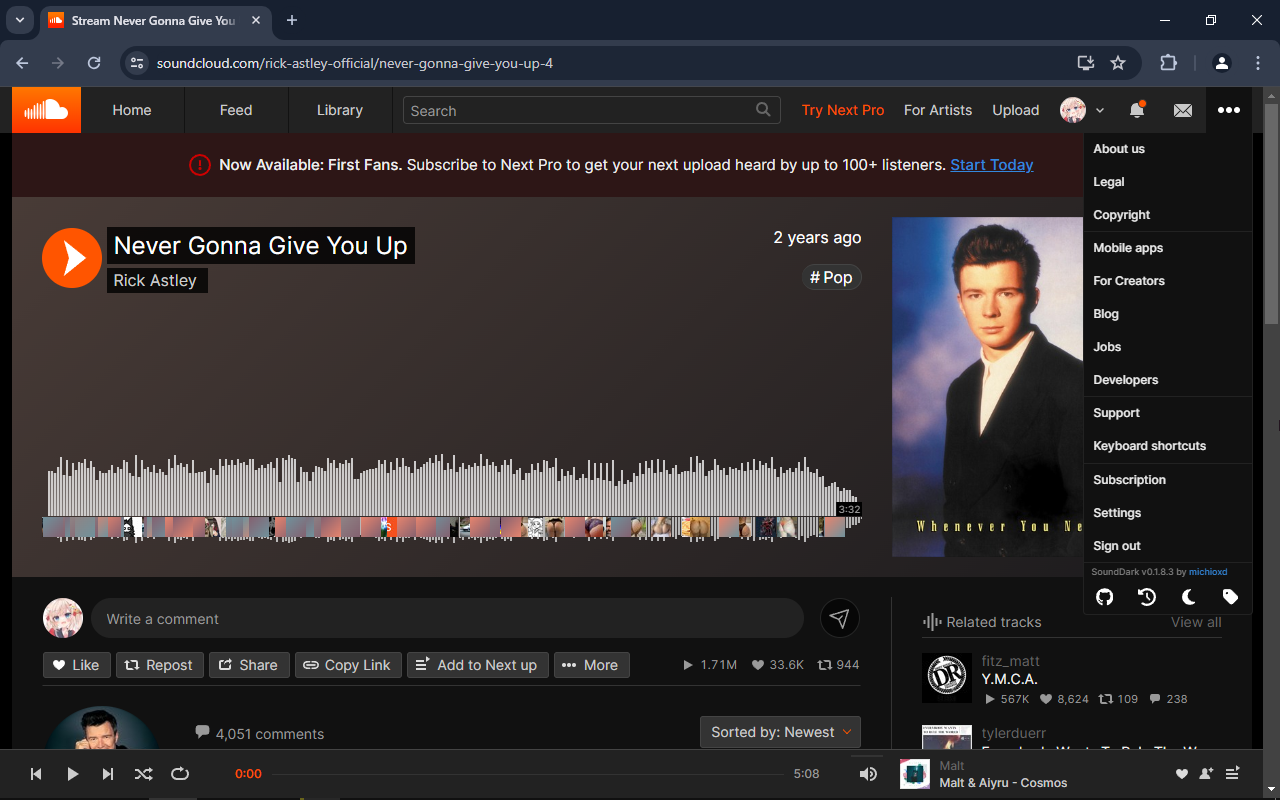This screenshot has width=1280, height=800.
Task: Focus the Search input field
Action: [x=591, y=110]
